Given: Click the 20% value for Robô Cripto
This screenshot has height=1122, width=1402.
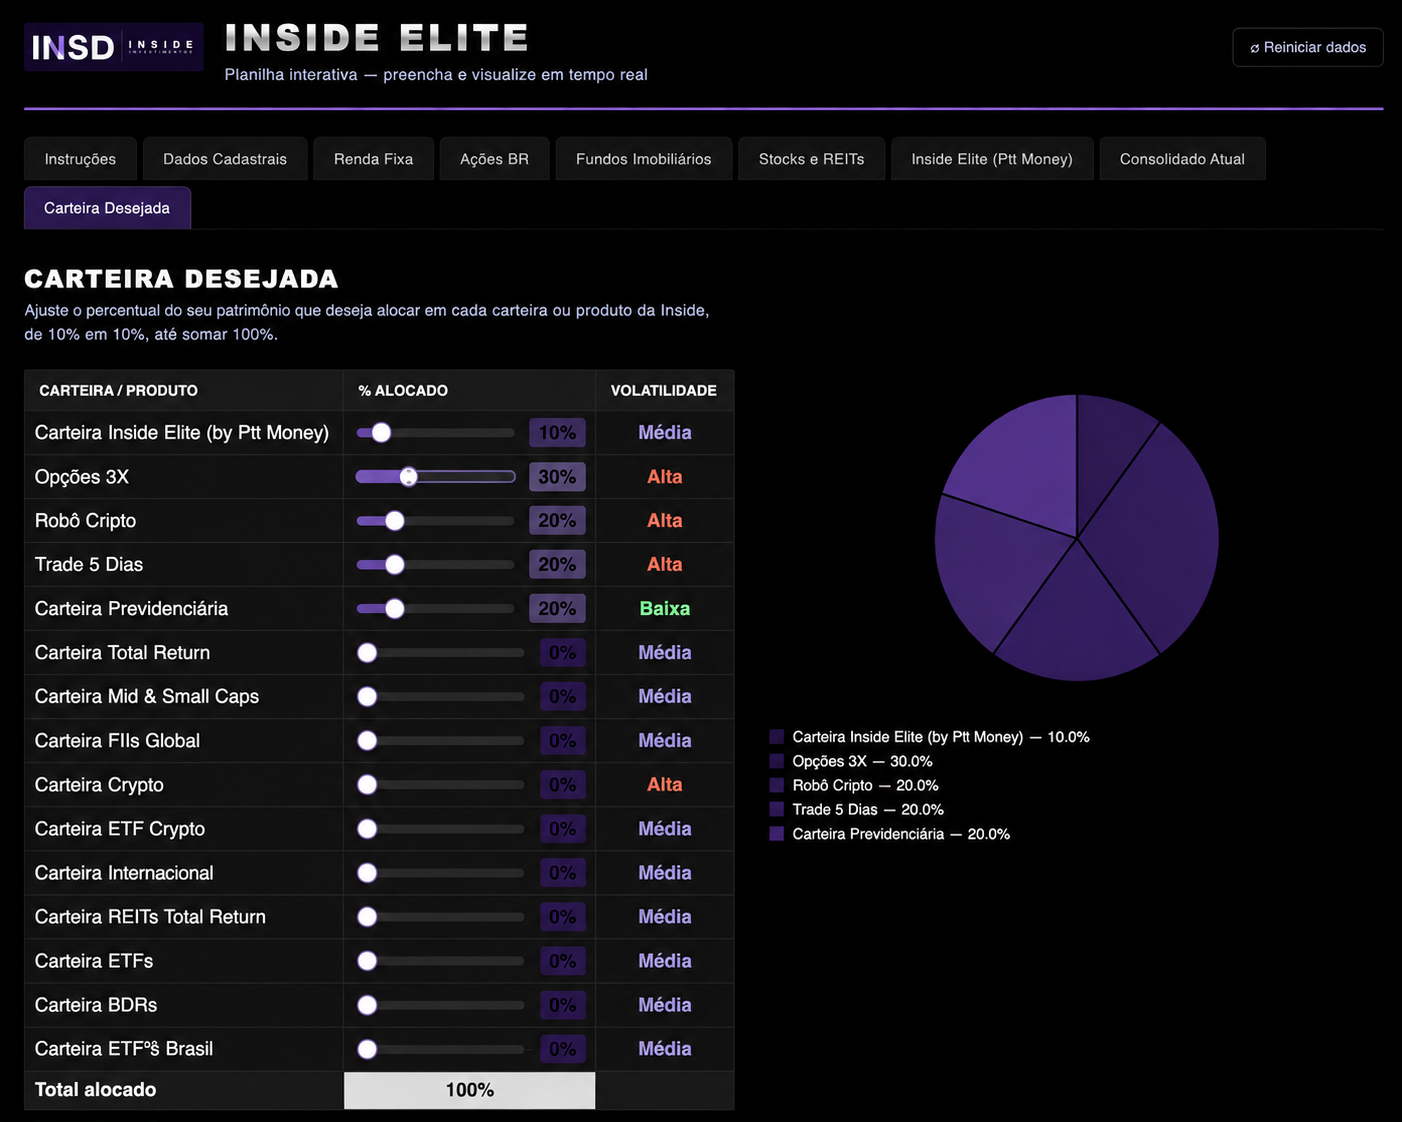Looking at the screenshot, I should pos(557,521).
